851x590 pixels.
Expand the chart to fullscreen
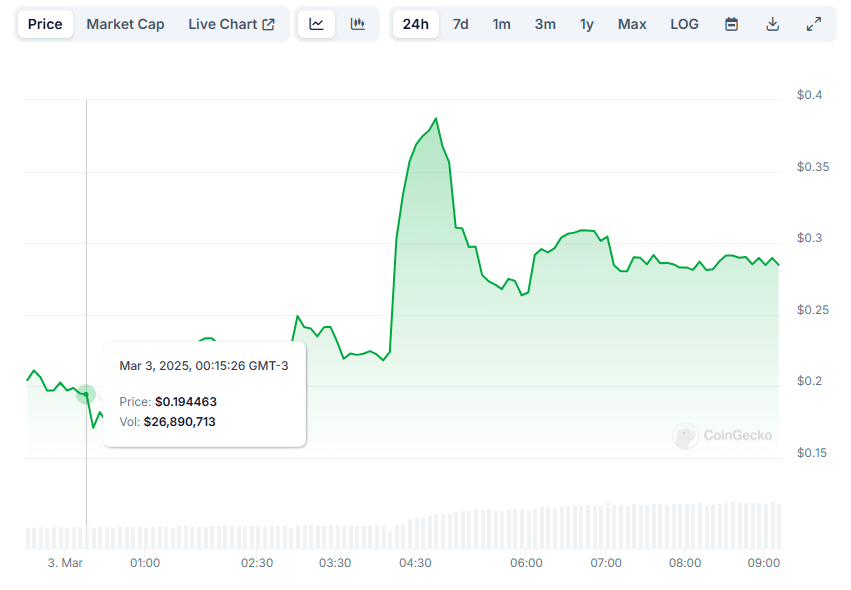tap(813, 23)
